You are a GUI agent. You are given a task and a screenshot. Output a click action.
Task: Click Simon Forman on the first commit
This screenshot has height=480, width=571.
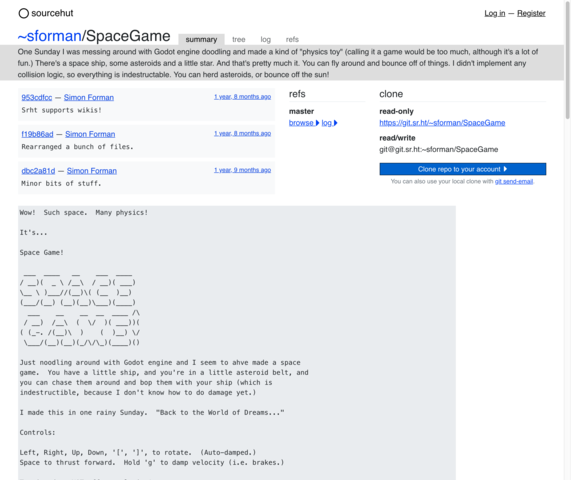click(89, 98)
